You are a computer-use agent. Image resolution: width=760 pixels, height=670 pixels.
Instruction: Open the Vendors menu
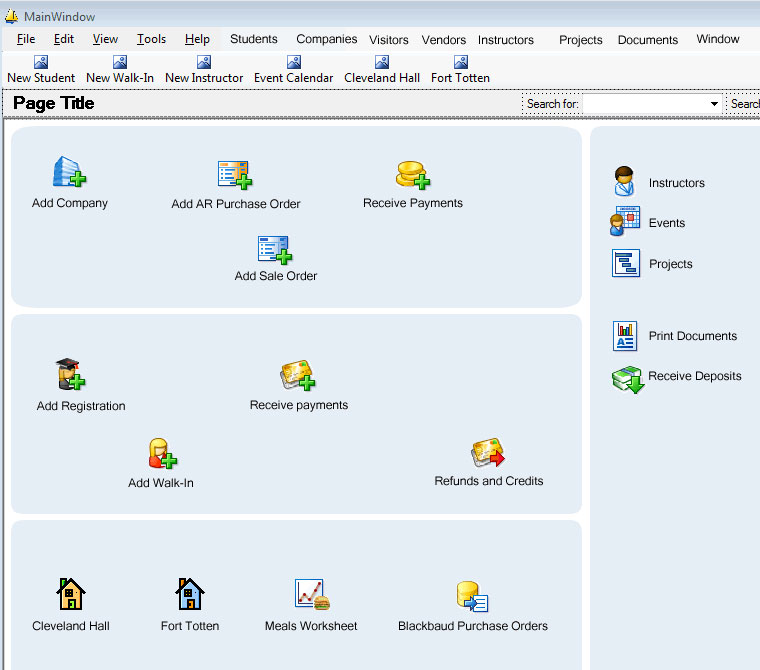[x=443, y=40]
